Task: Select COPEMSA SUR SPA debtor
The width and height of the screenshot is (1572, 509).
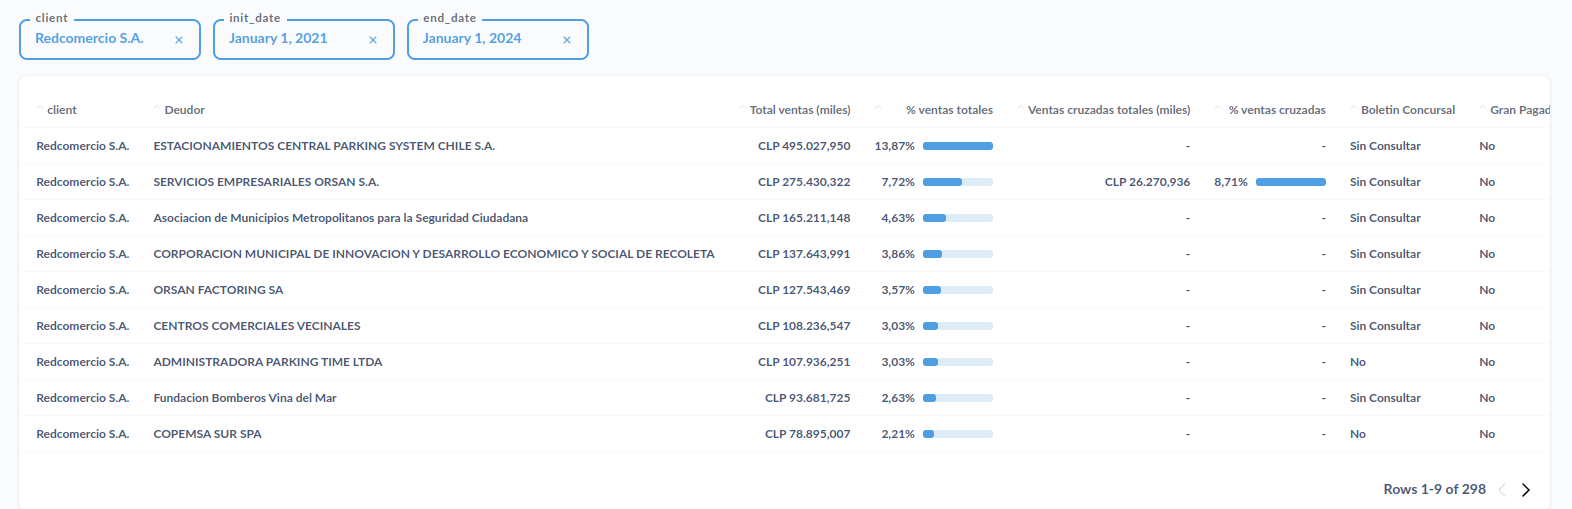Action: click(207, 434)
